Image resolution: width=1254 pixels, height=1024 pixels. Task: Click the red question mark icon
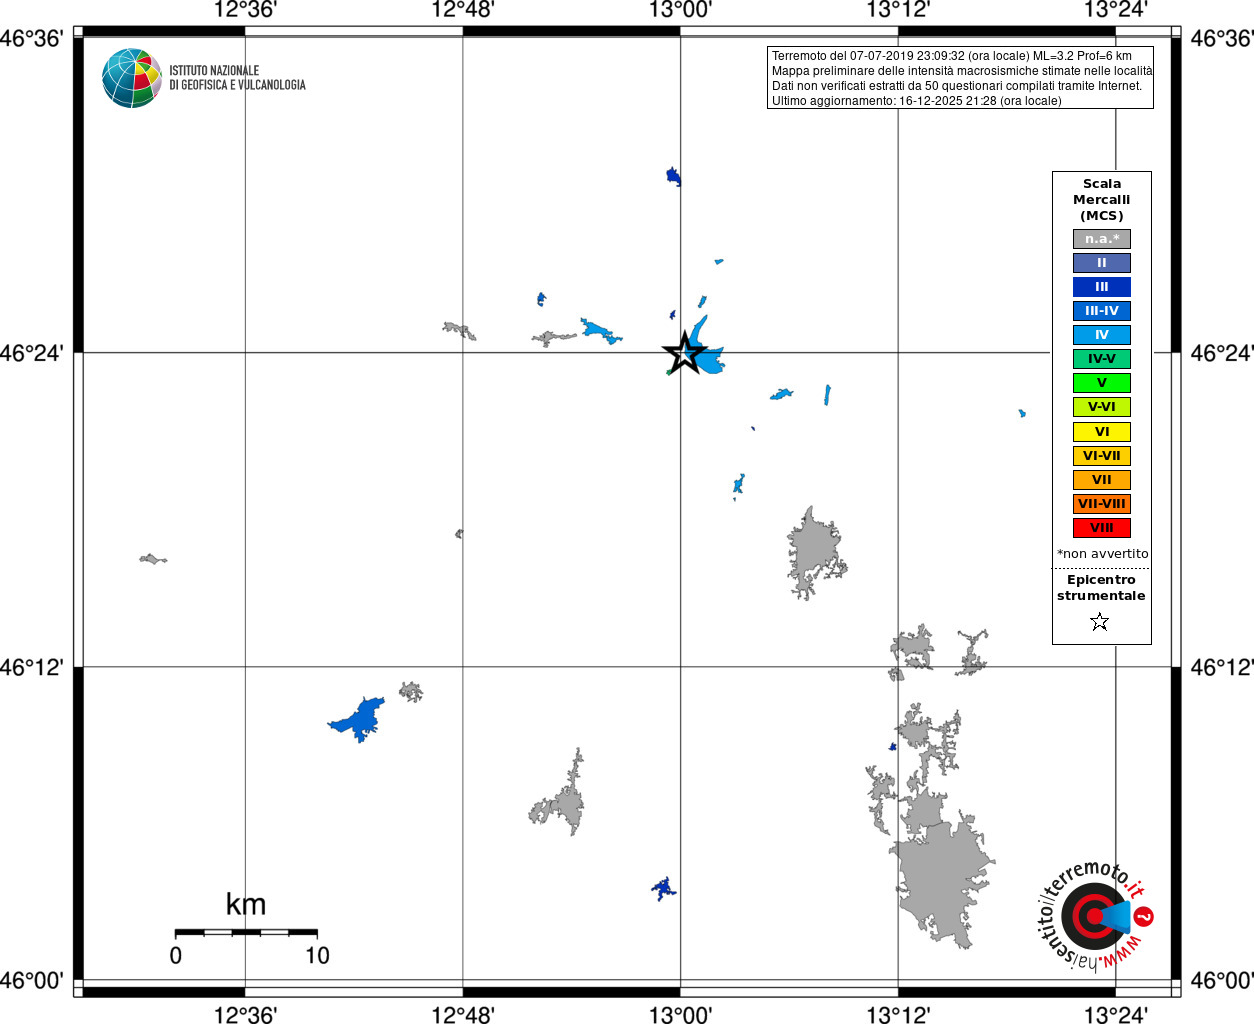(x=1144, y=916)
